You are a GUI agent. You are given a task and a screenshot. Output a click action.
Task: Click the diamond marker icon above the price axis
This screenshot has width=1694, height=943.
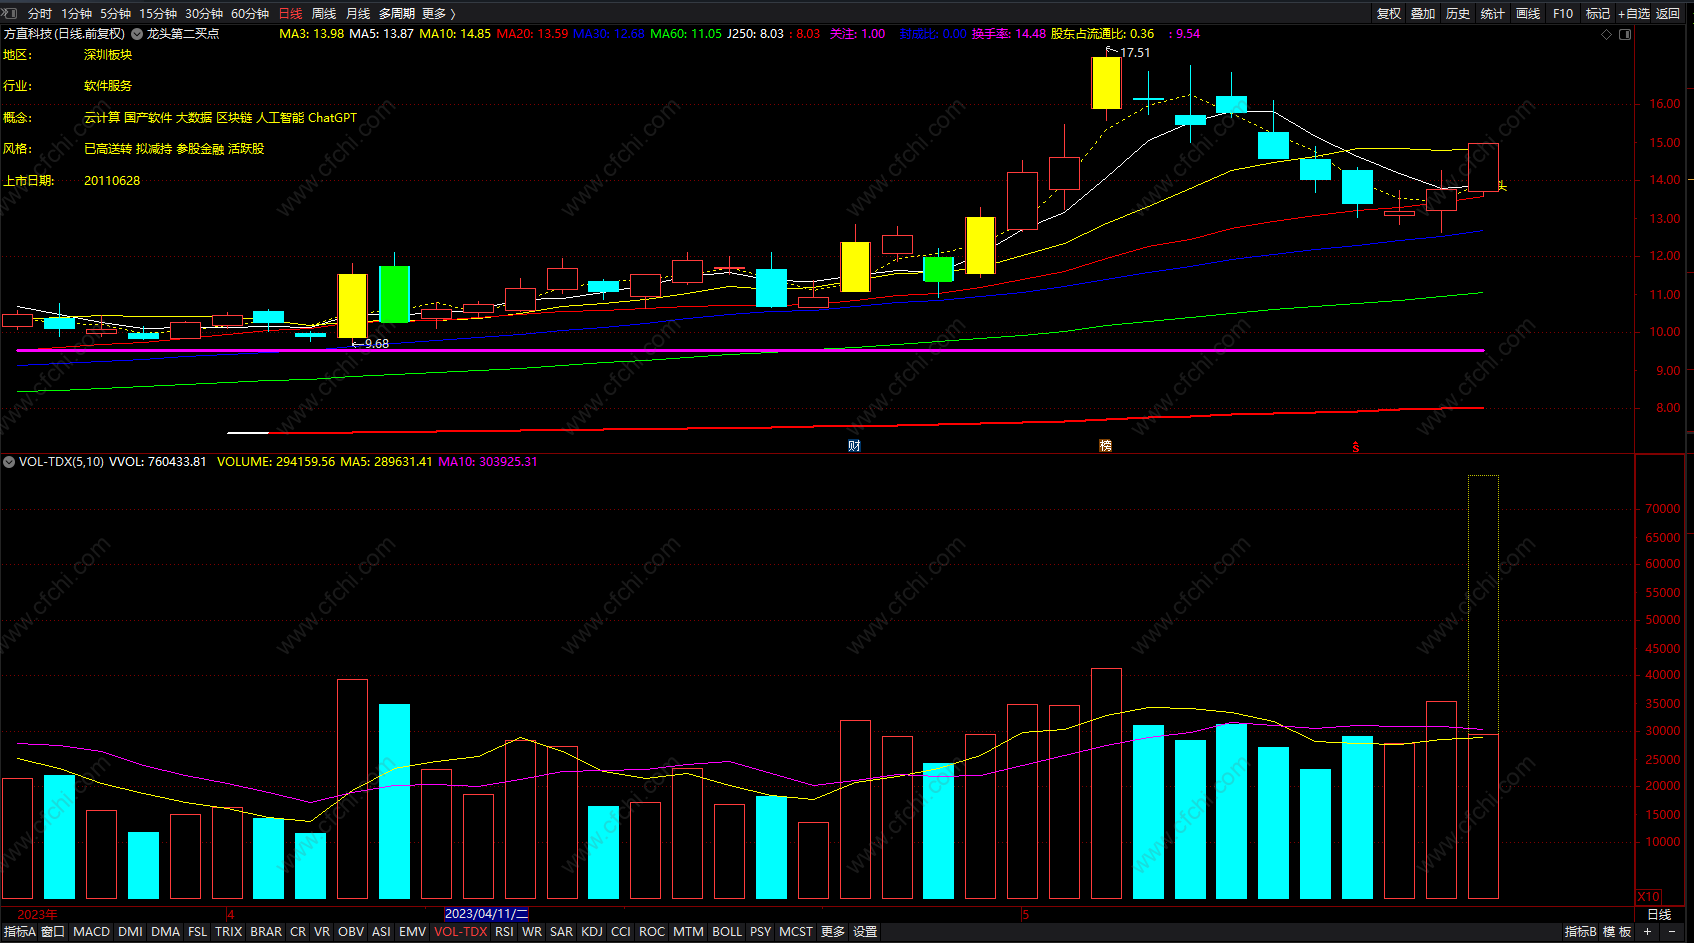(x=1607, y=34)
